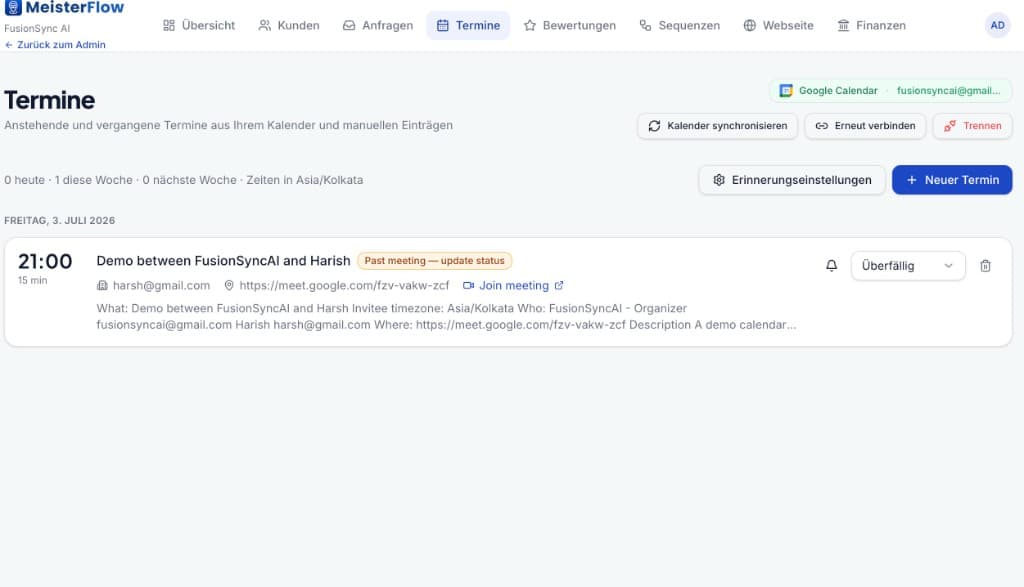Image resolution: width=1024 pixels, height=587 pixels.
Task: Open the Überfällig status dropdown
Action: coord(908,266)
